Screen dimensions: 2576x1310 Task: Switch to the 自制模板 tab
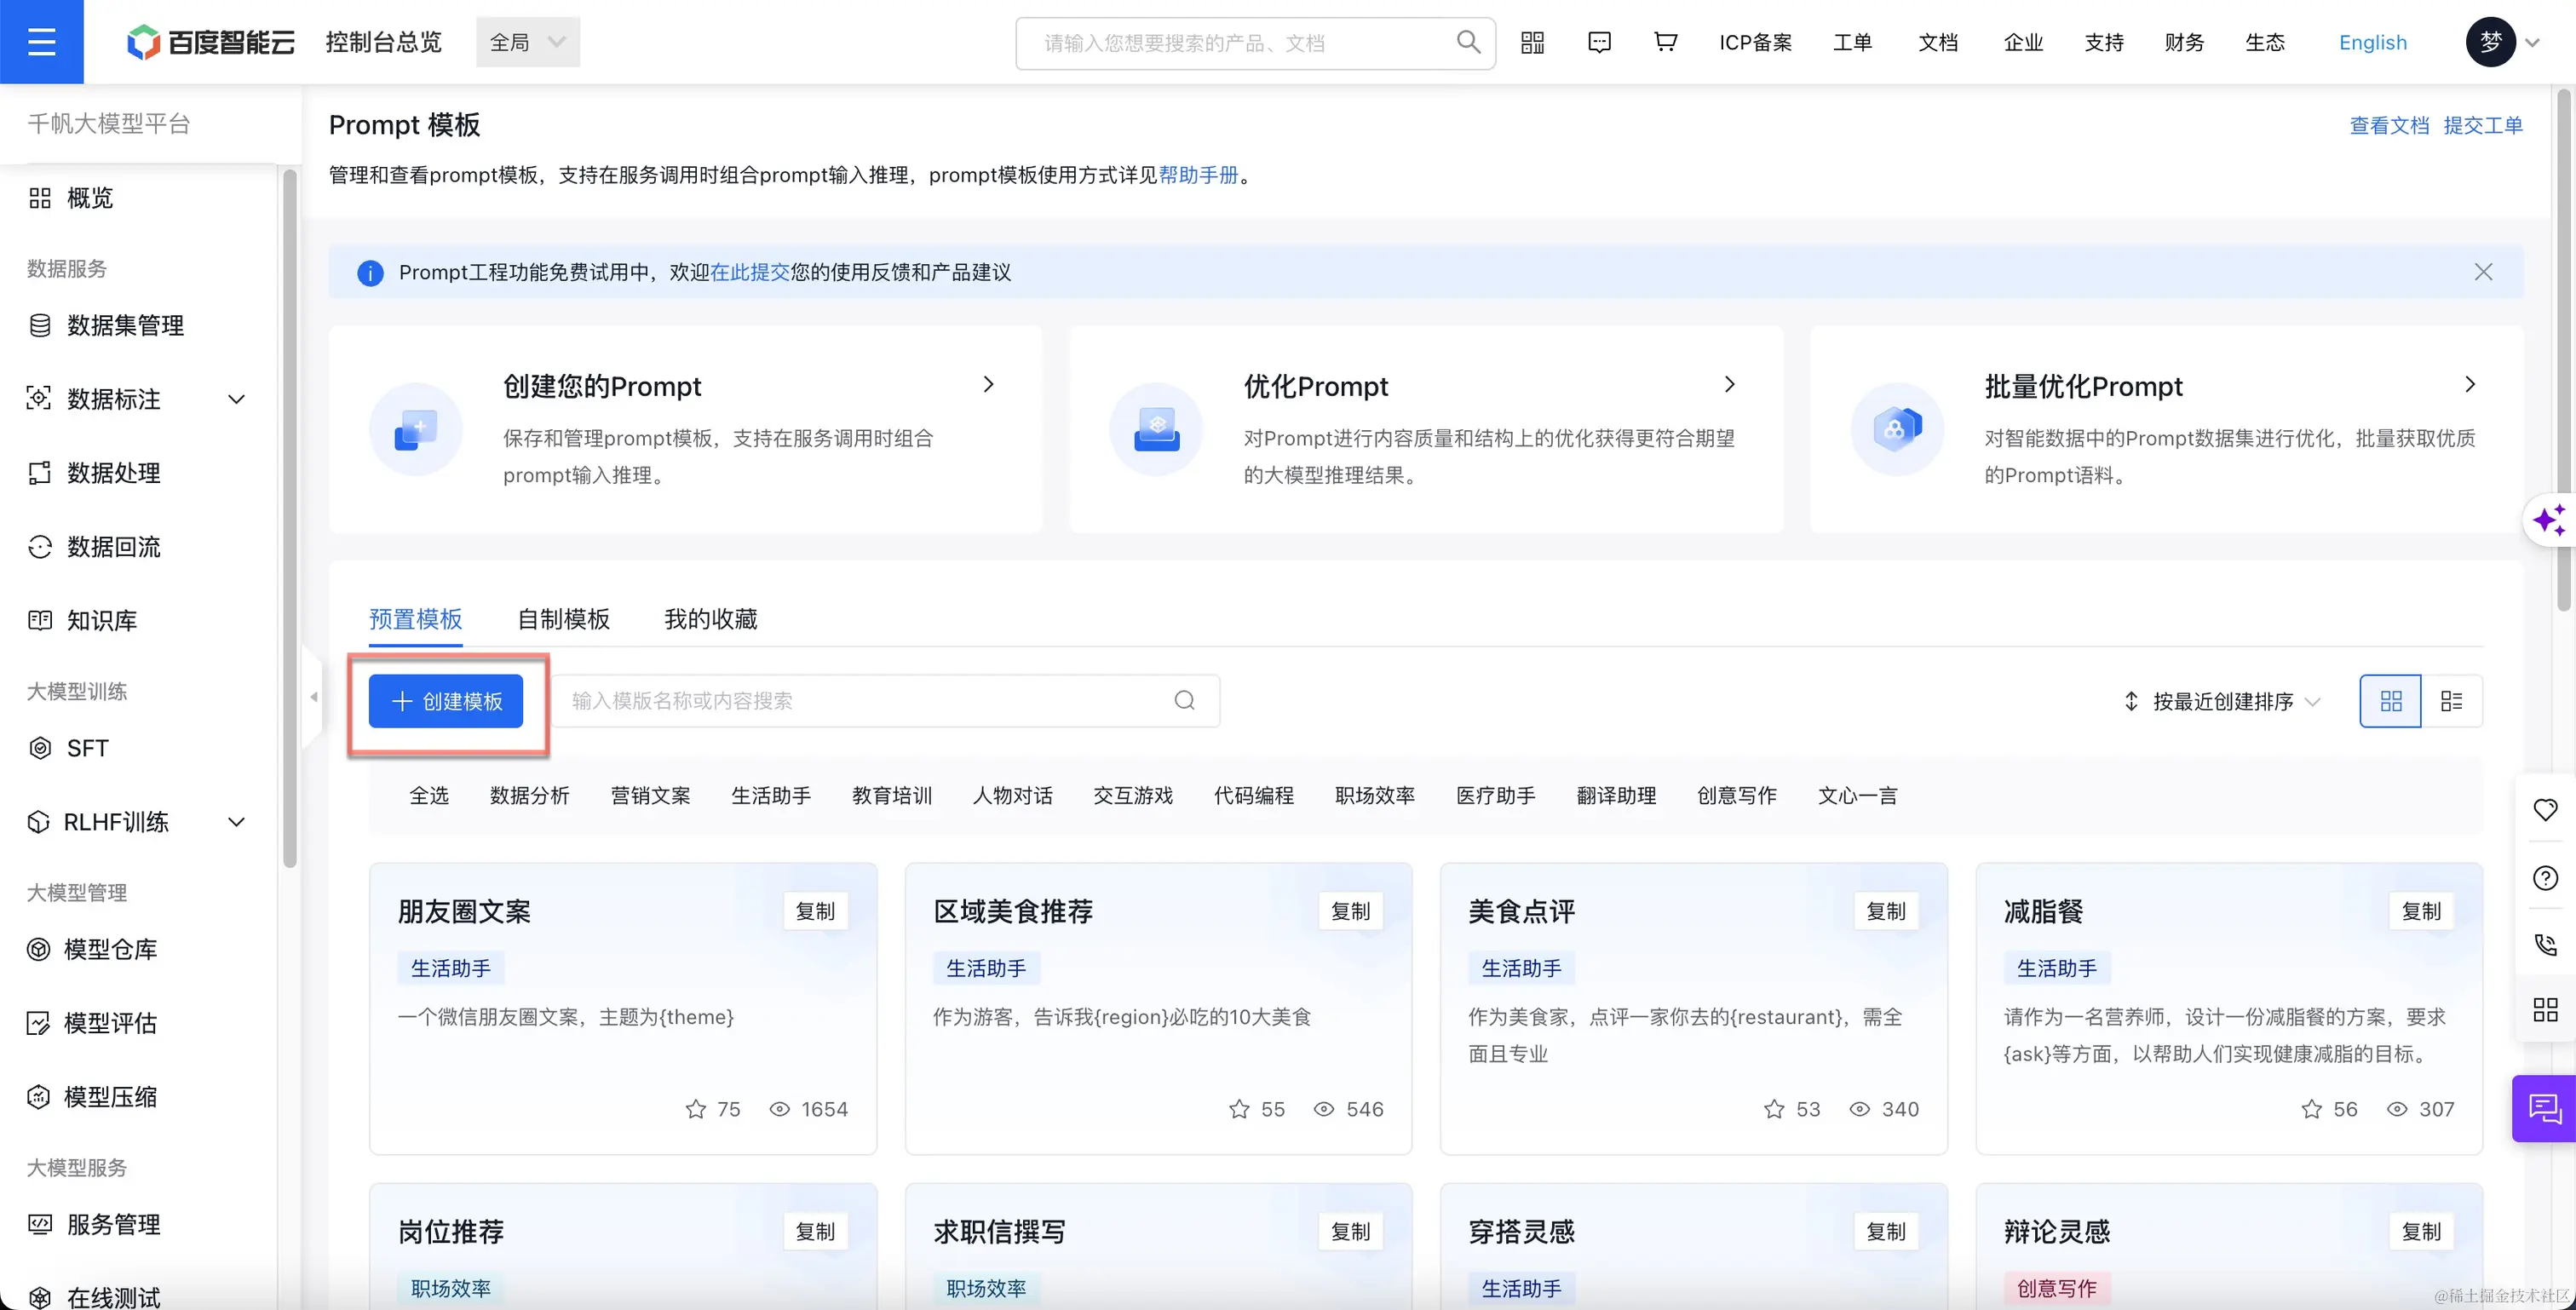[563, 619]
